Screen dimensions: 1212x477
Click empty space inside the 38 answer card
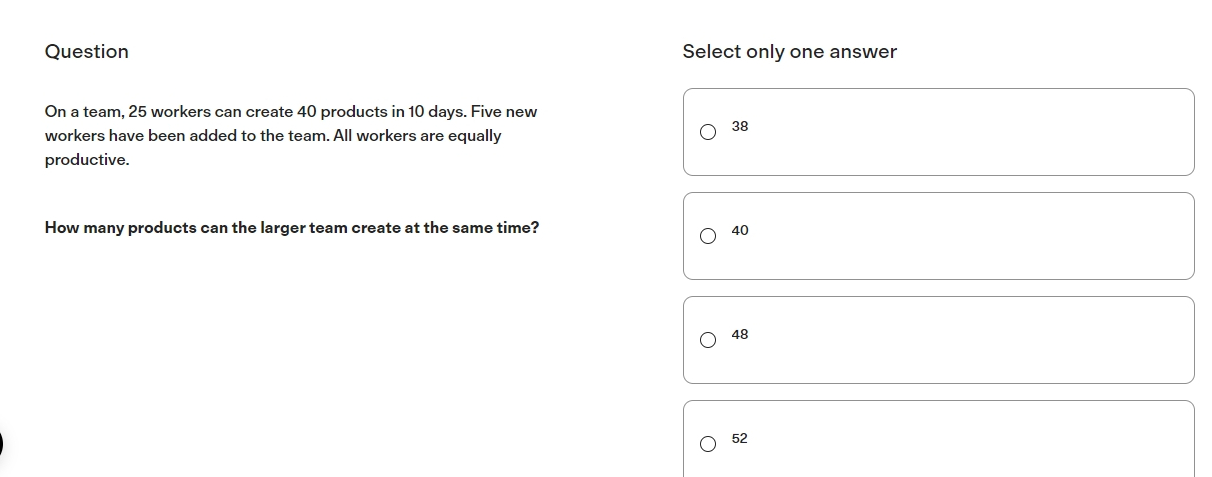tap(960, 132)
